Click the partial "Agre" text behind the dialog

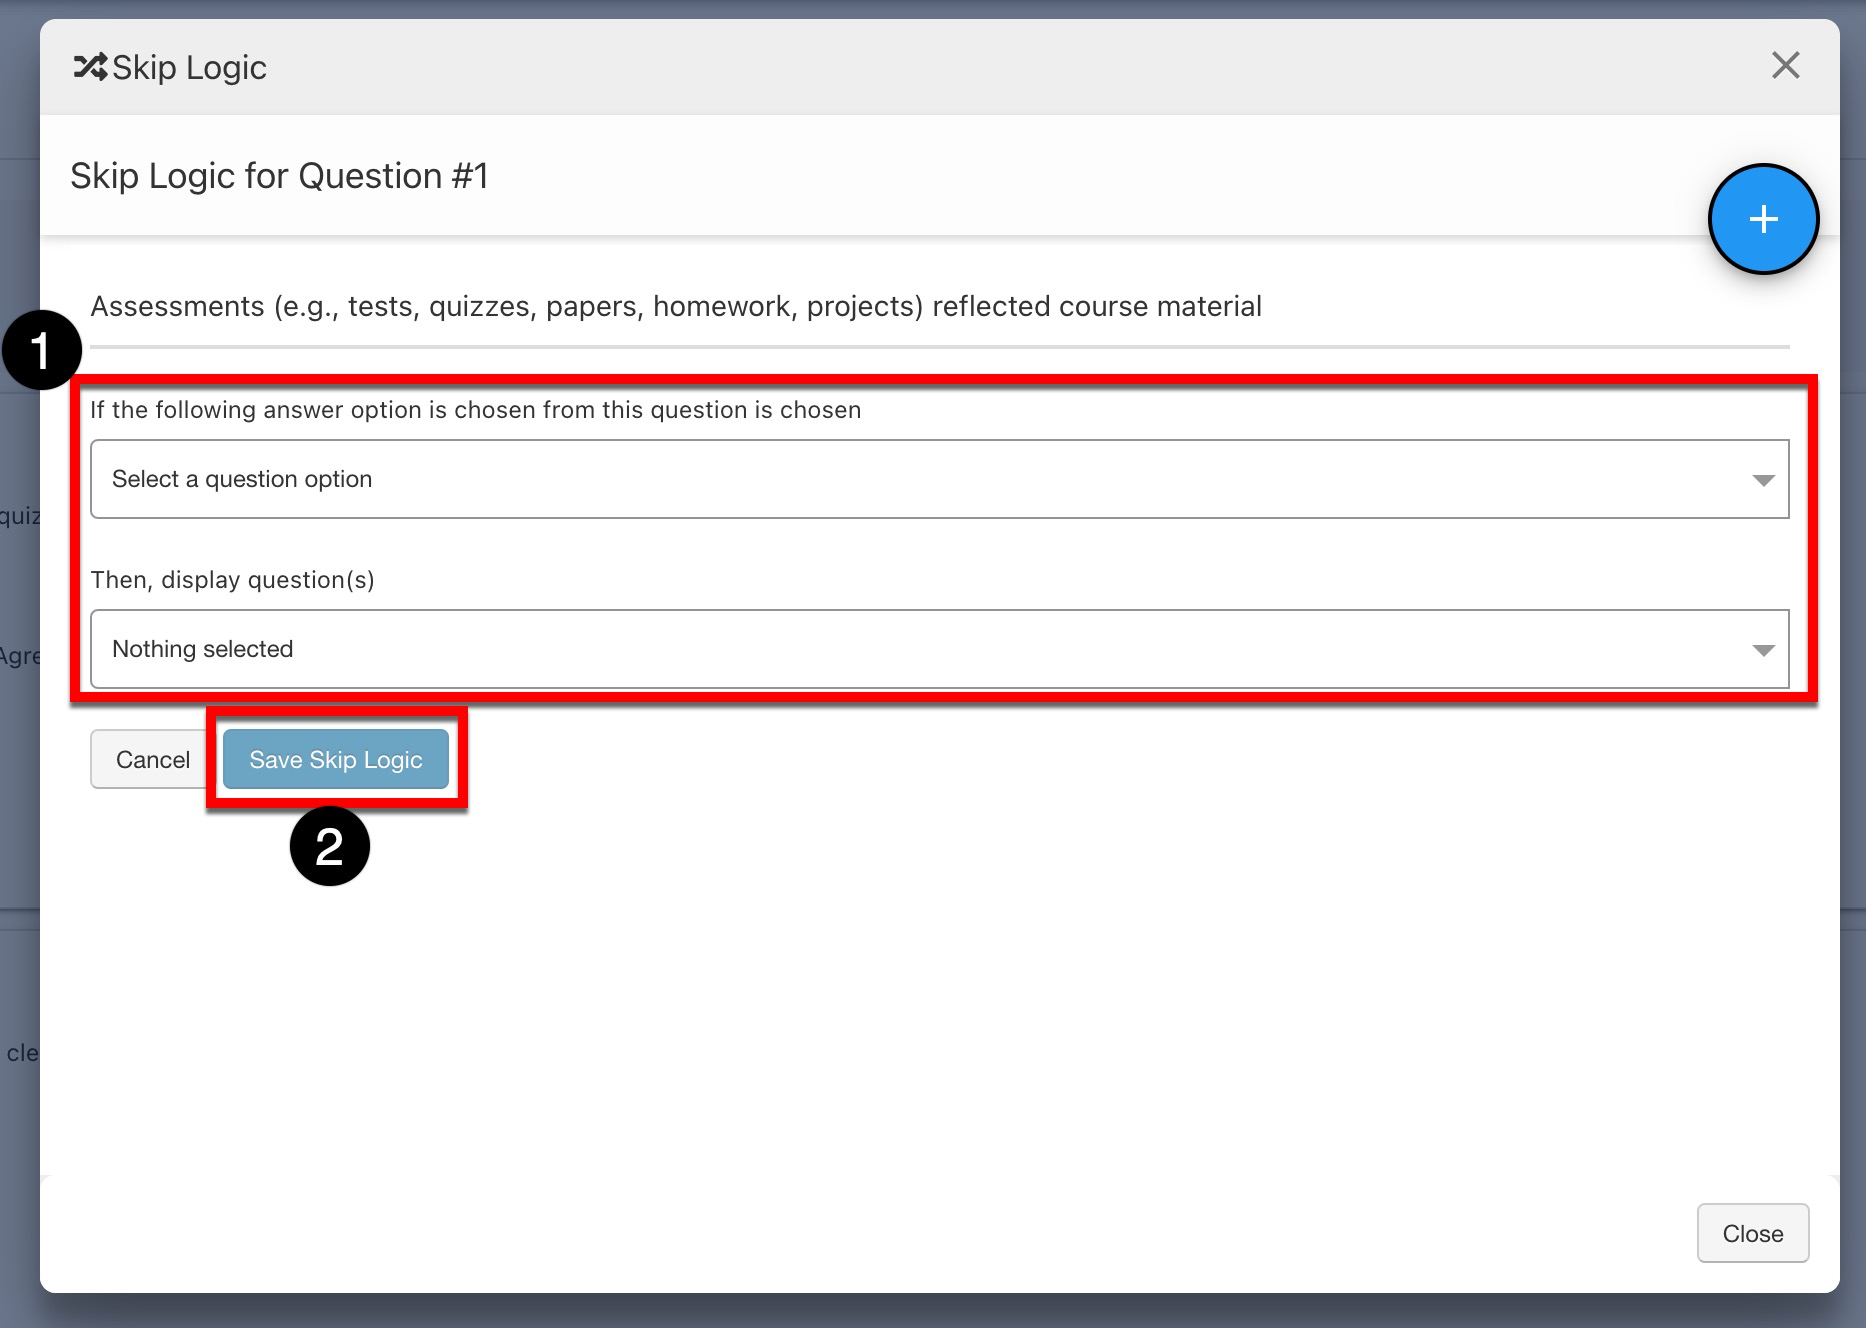point(19,656)
